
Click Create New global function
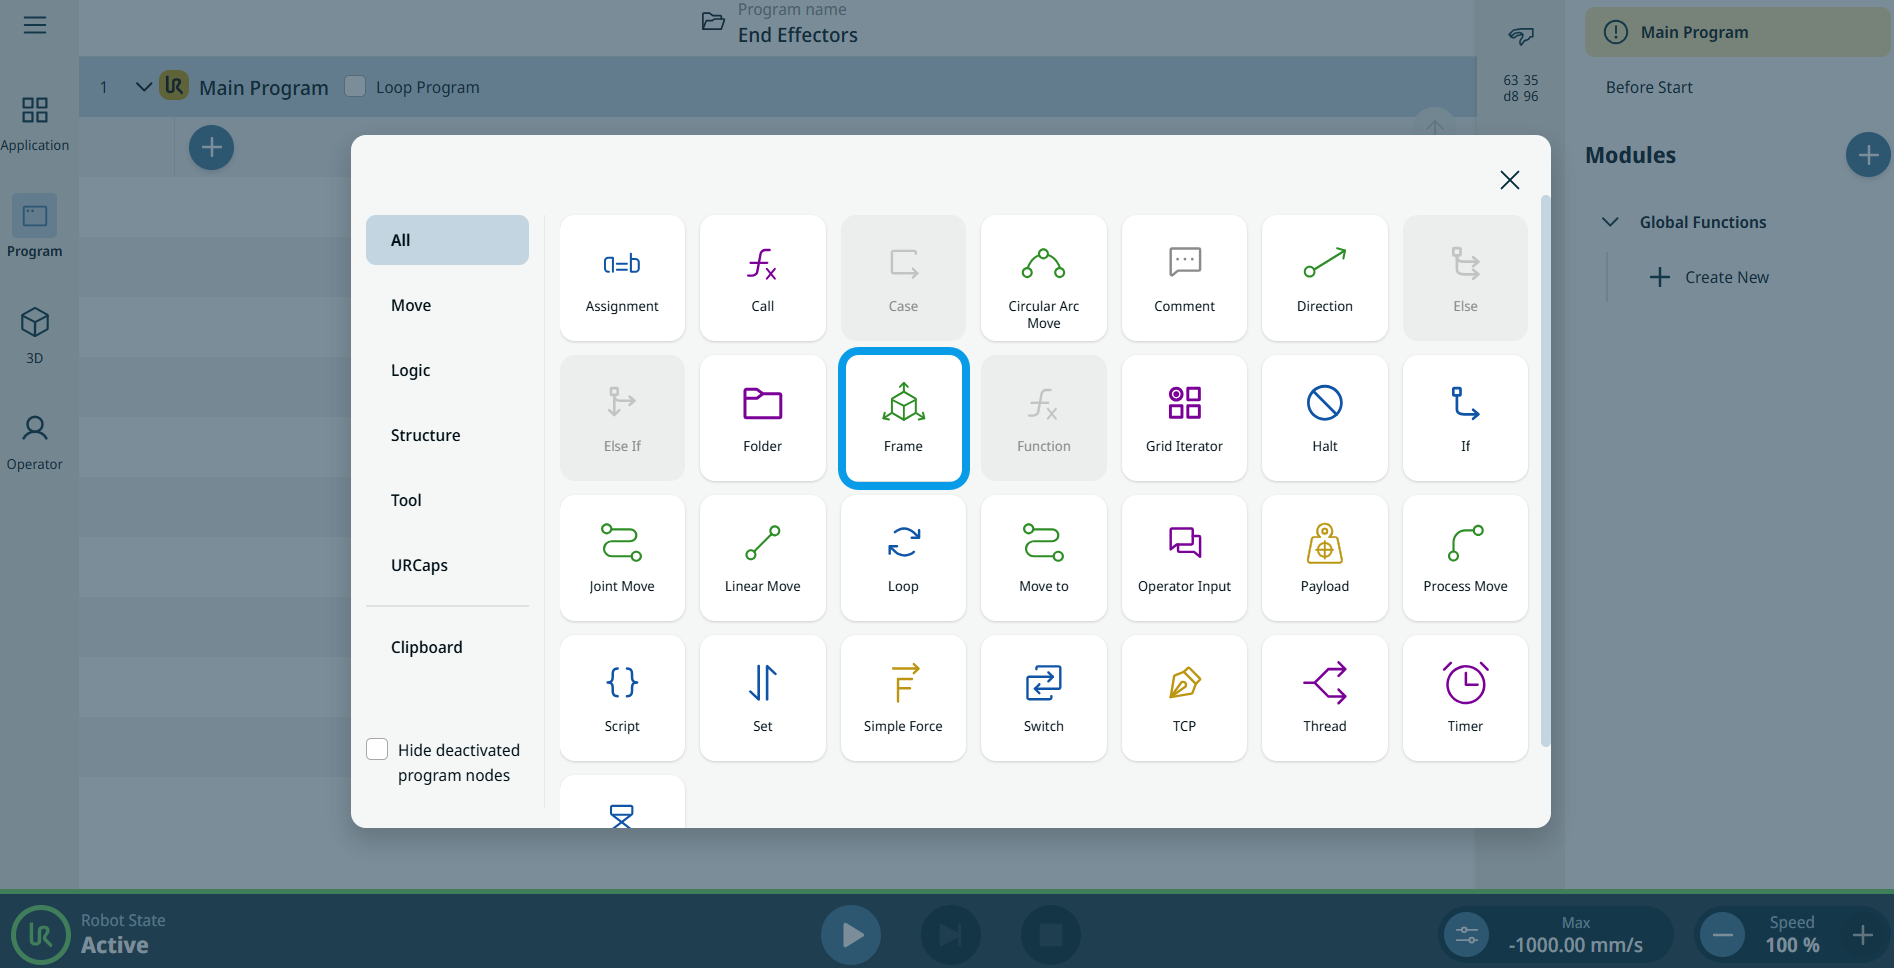tap(1710, 277)
